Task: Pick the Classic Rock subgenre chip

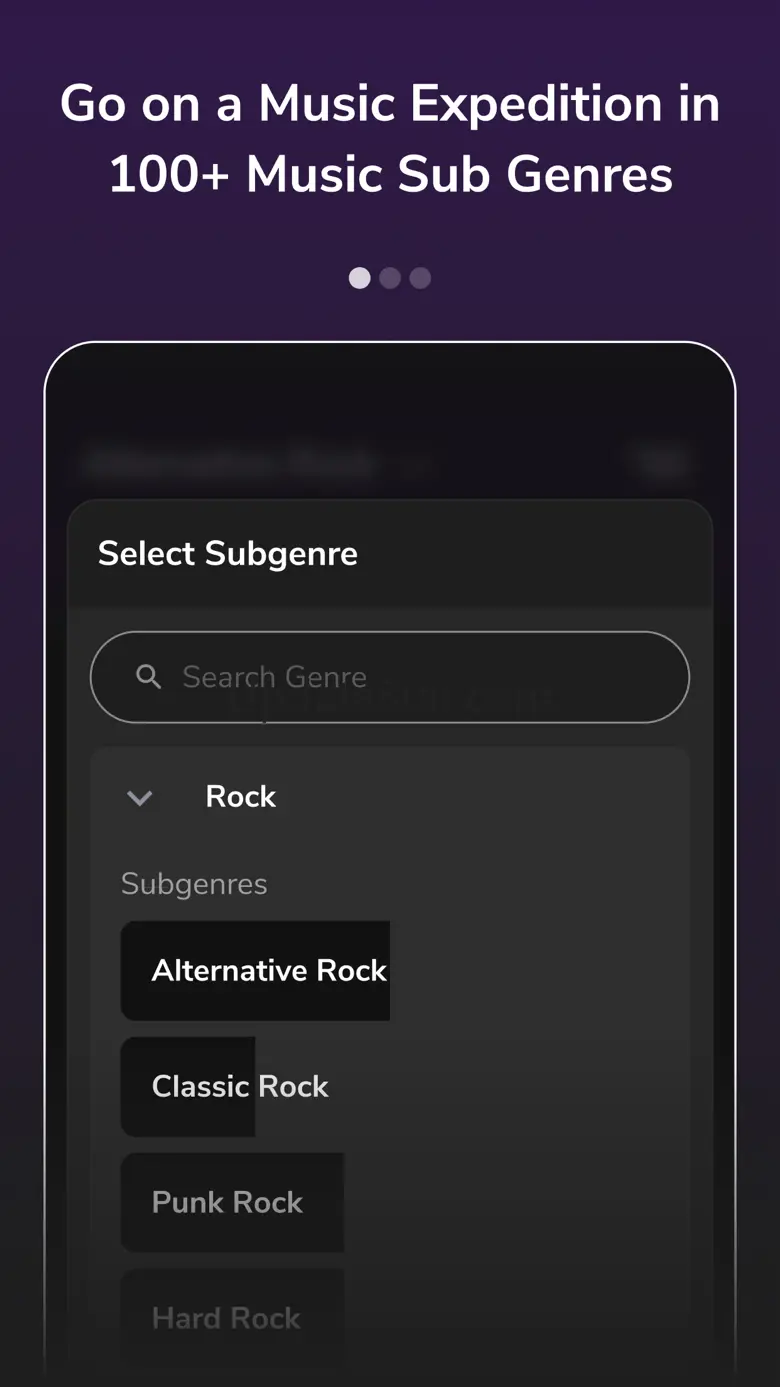Action: coord(239,1086)
